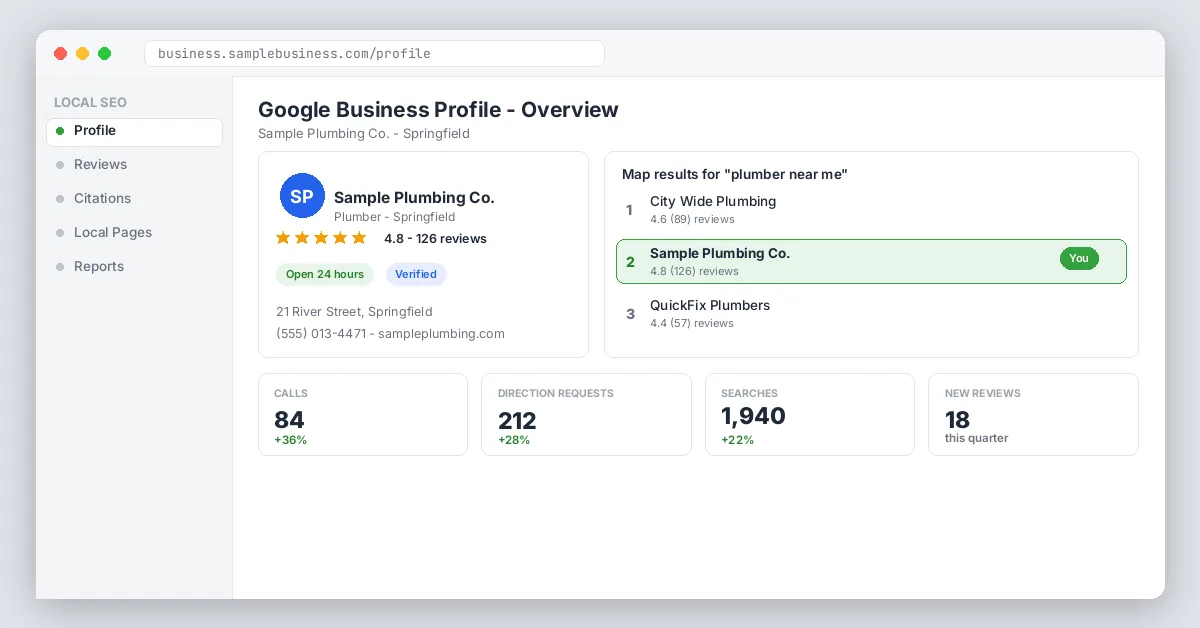The width and height of the screenshot is (1200, 628).
Task: Click the Google Business Profile - Overview heading
Action: click(438, 110)
